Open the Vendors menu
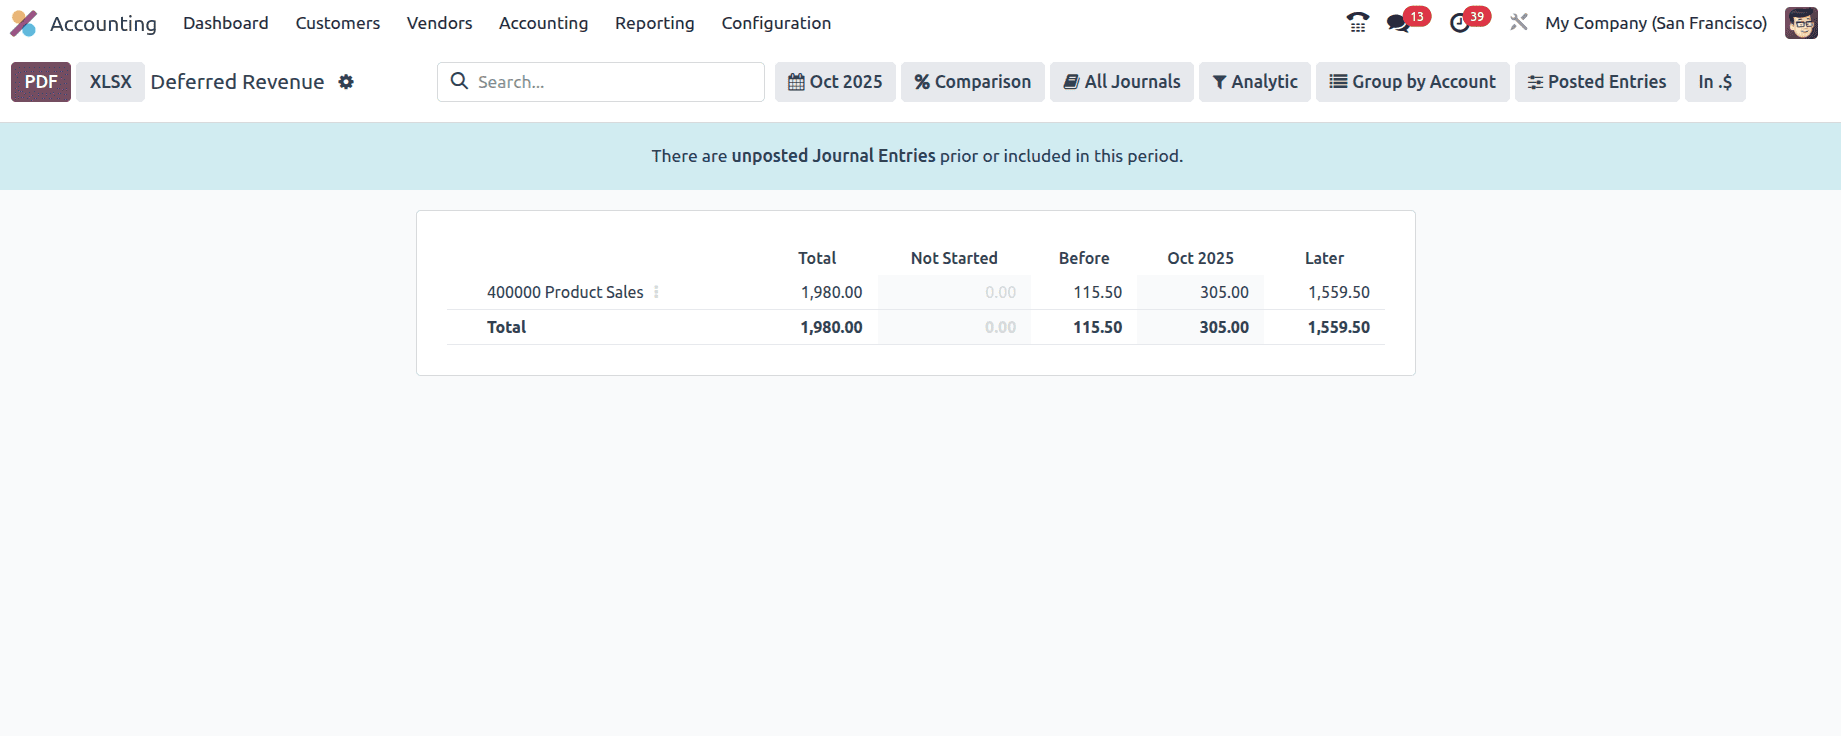The image size is (1841, 736). click(439, 23)
